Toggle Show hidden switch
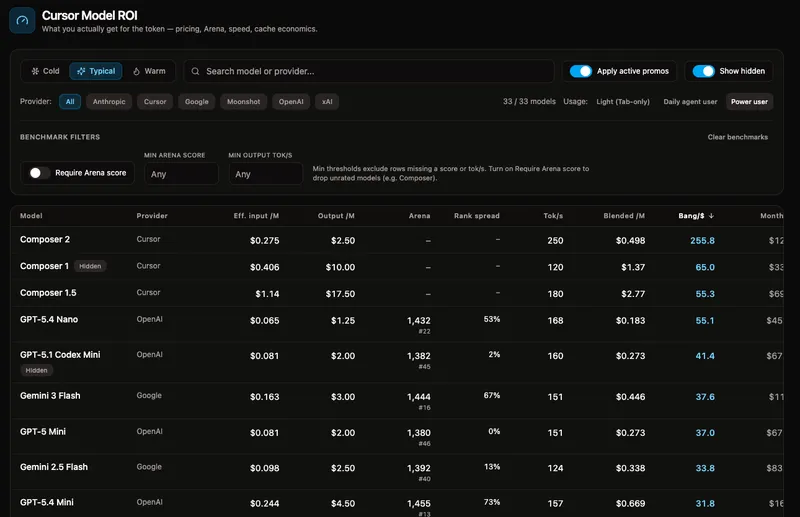 [703, 71]
